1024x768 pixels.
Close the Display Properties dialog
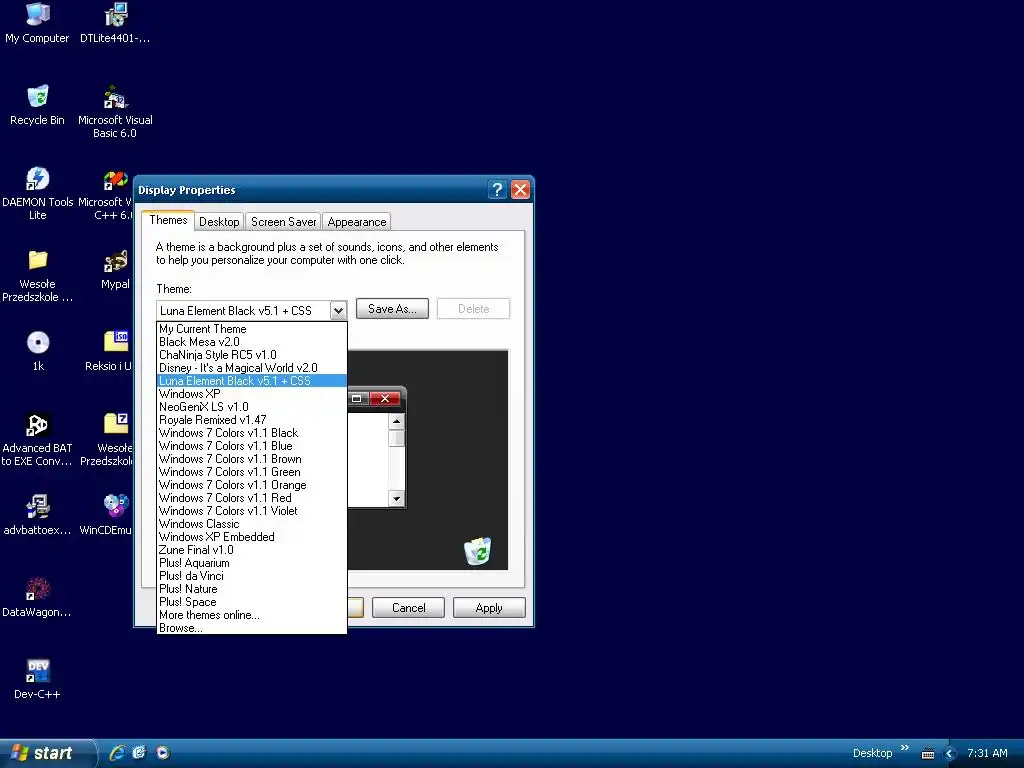click(x=520, y=190)
